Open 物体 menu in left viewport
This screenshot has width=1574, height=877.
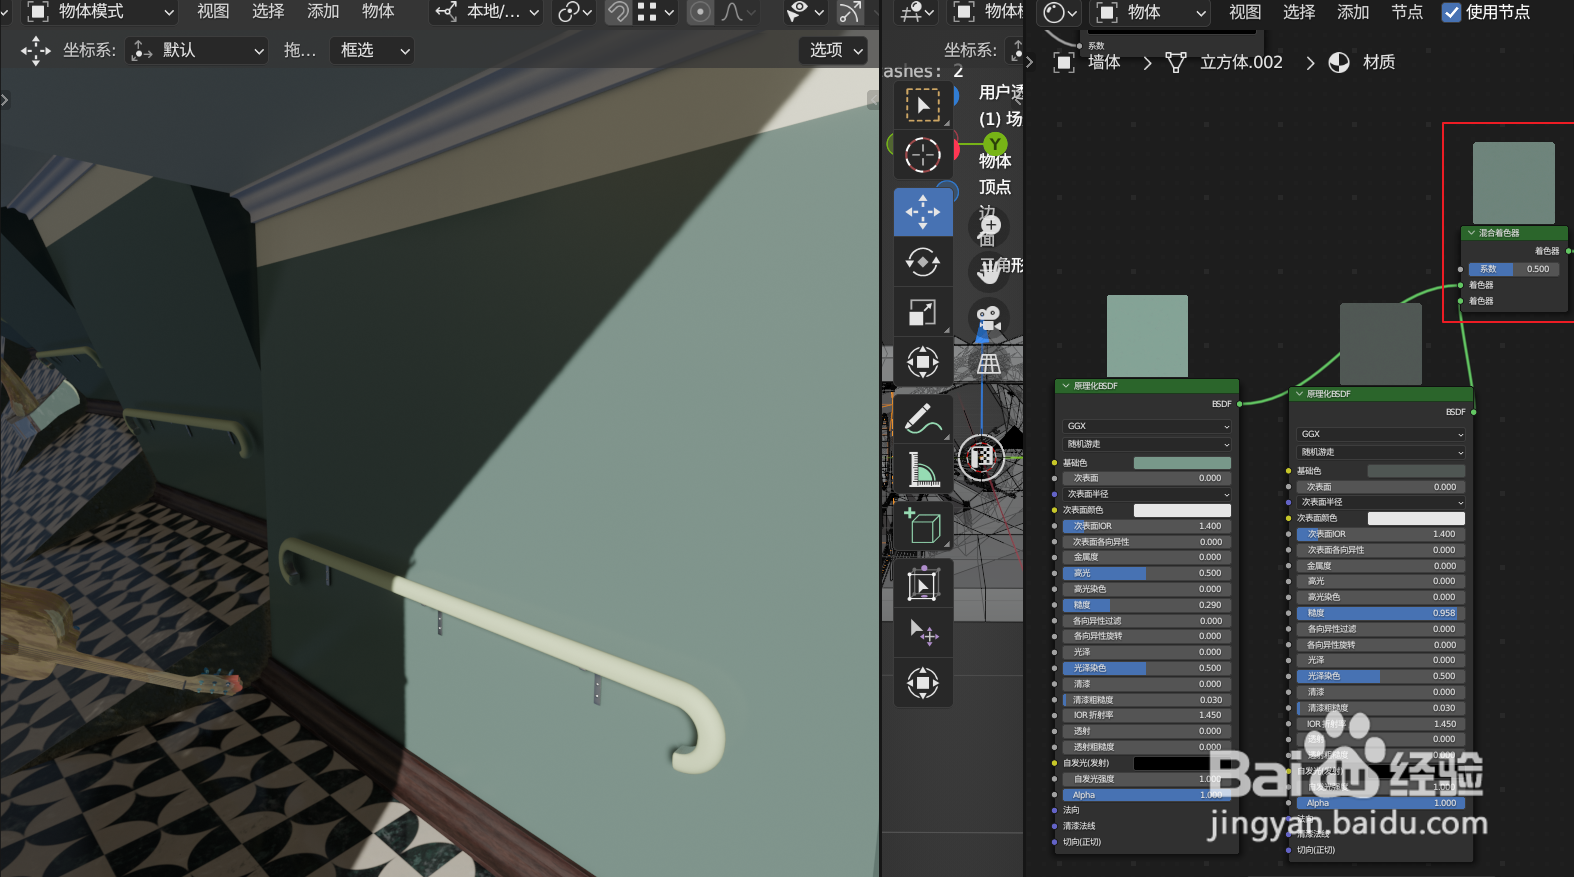click(378, 11)
